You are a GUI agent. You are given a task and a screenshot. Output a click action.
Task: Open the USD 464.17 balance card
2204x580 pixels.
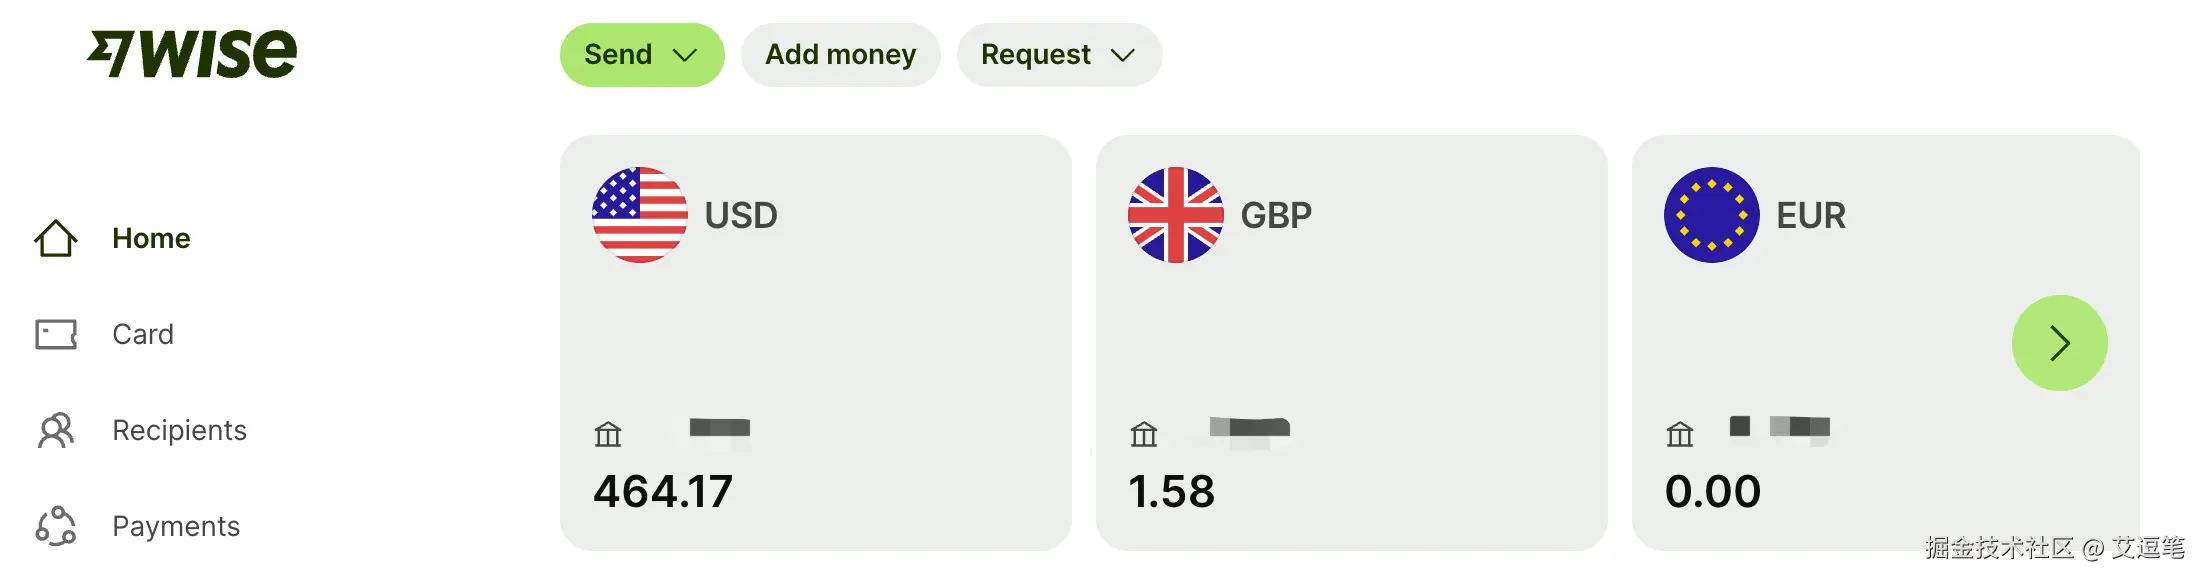(815, 340)
